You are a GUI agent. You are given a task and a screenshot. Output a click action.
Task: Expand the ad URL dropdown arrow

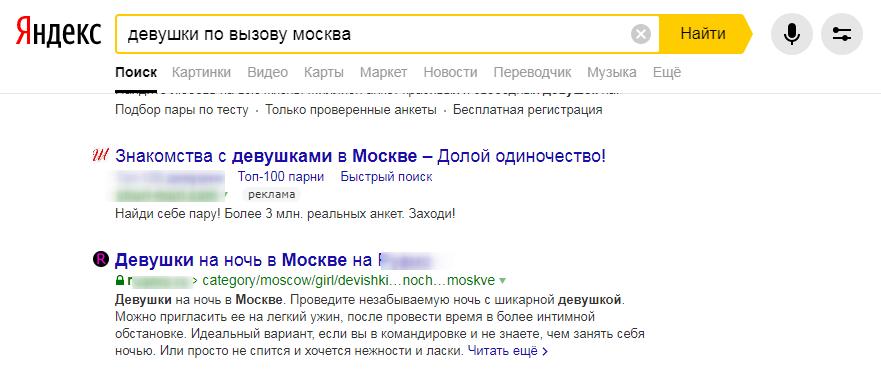tap(226, 194)
